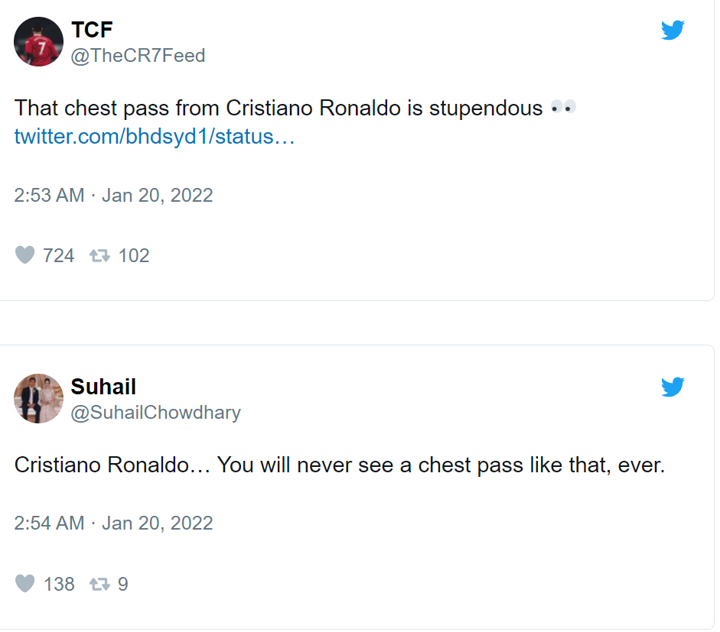Click the 9 retweets count
This screenshot has height=632, width=720.
123,583
